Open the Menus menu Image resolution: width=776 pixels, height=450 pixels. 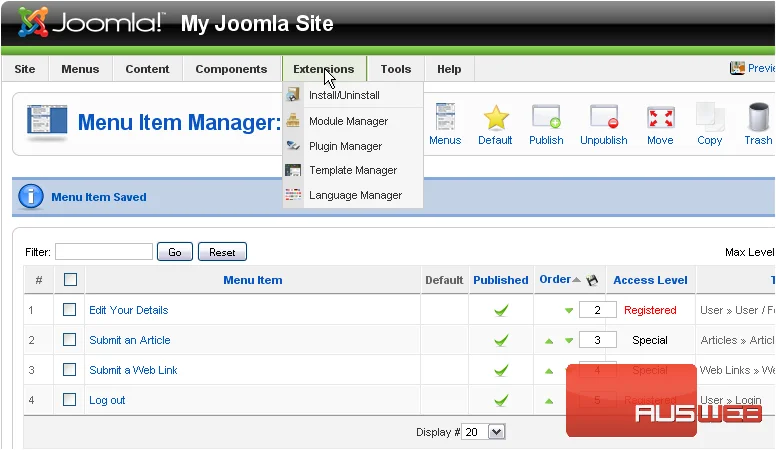[x=80, y=69]
